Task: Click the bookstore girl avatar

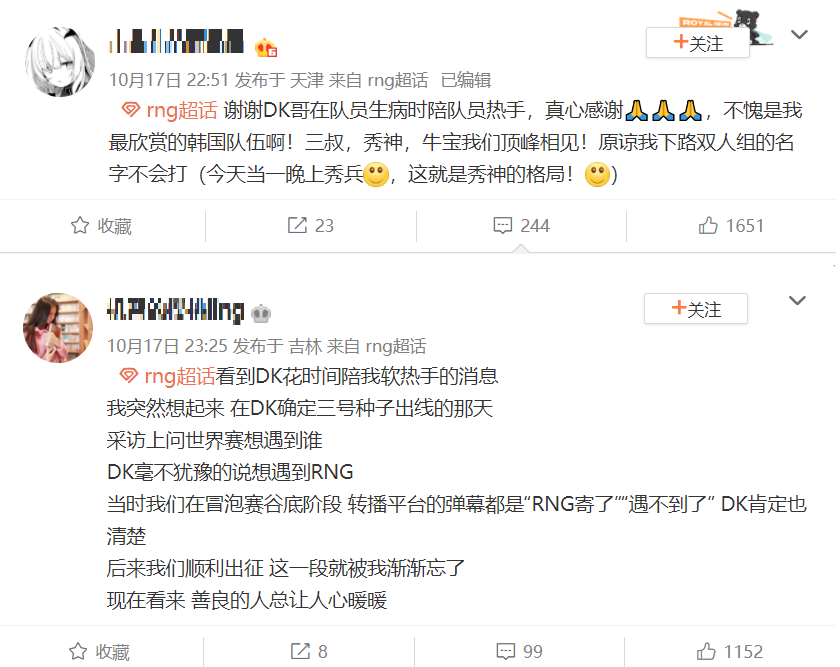Action: [x=58, y=327]
